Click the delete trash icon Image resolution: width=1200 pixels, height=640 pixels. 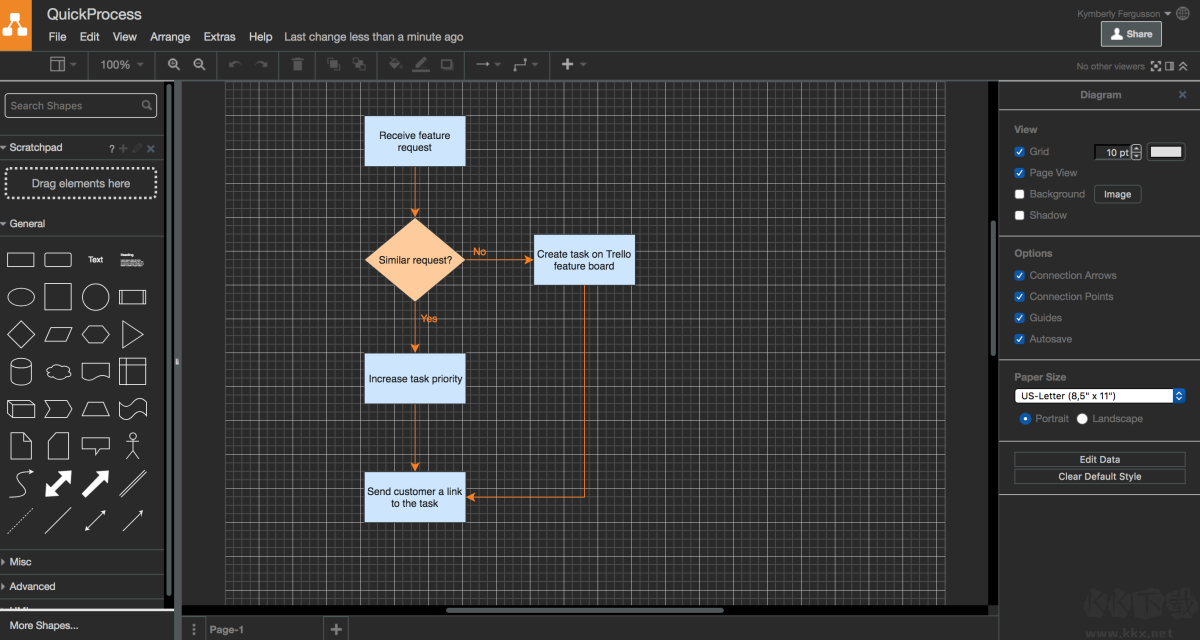click(297, 64)
